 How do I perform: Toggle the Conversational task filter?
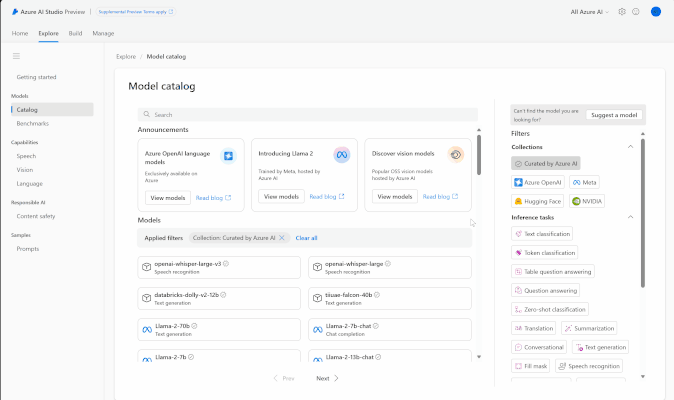(539, 347)
